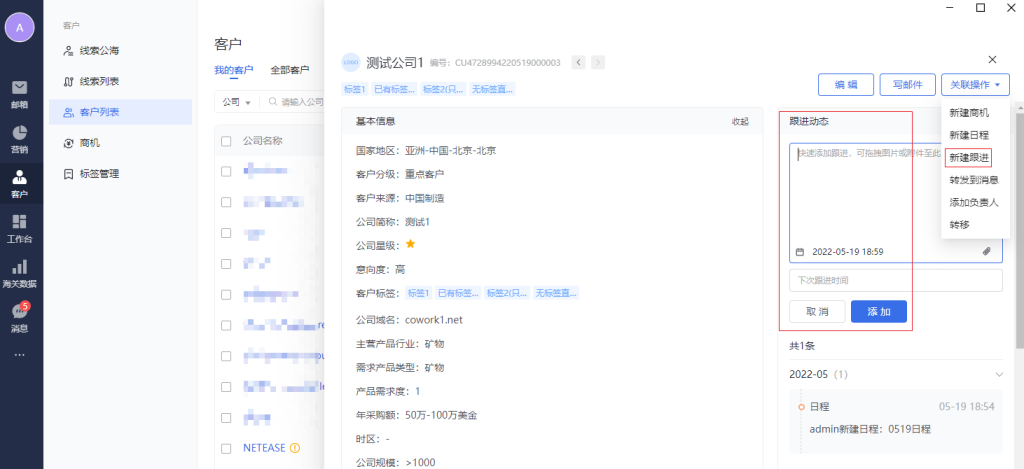Check the NETEASE row checkbox
Image resolution: width=1024 pixels, height=469 pixels.
pyautogui.click(x=226, y=448)
